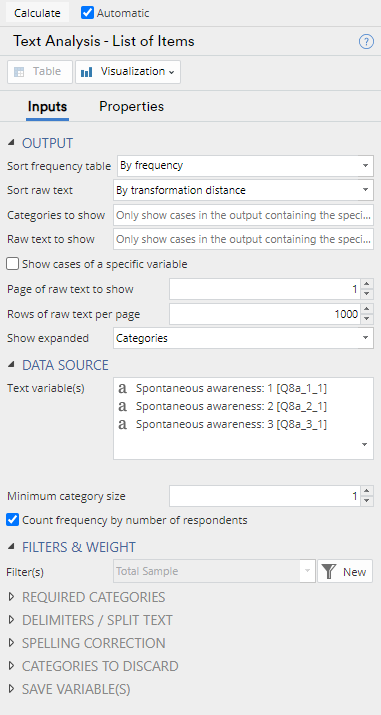Click the filter funnel New button
The height and width of the screenshot is (715, 381).
pos(345,571)
